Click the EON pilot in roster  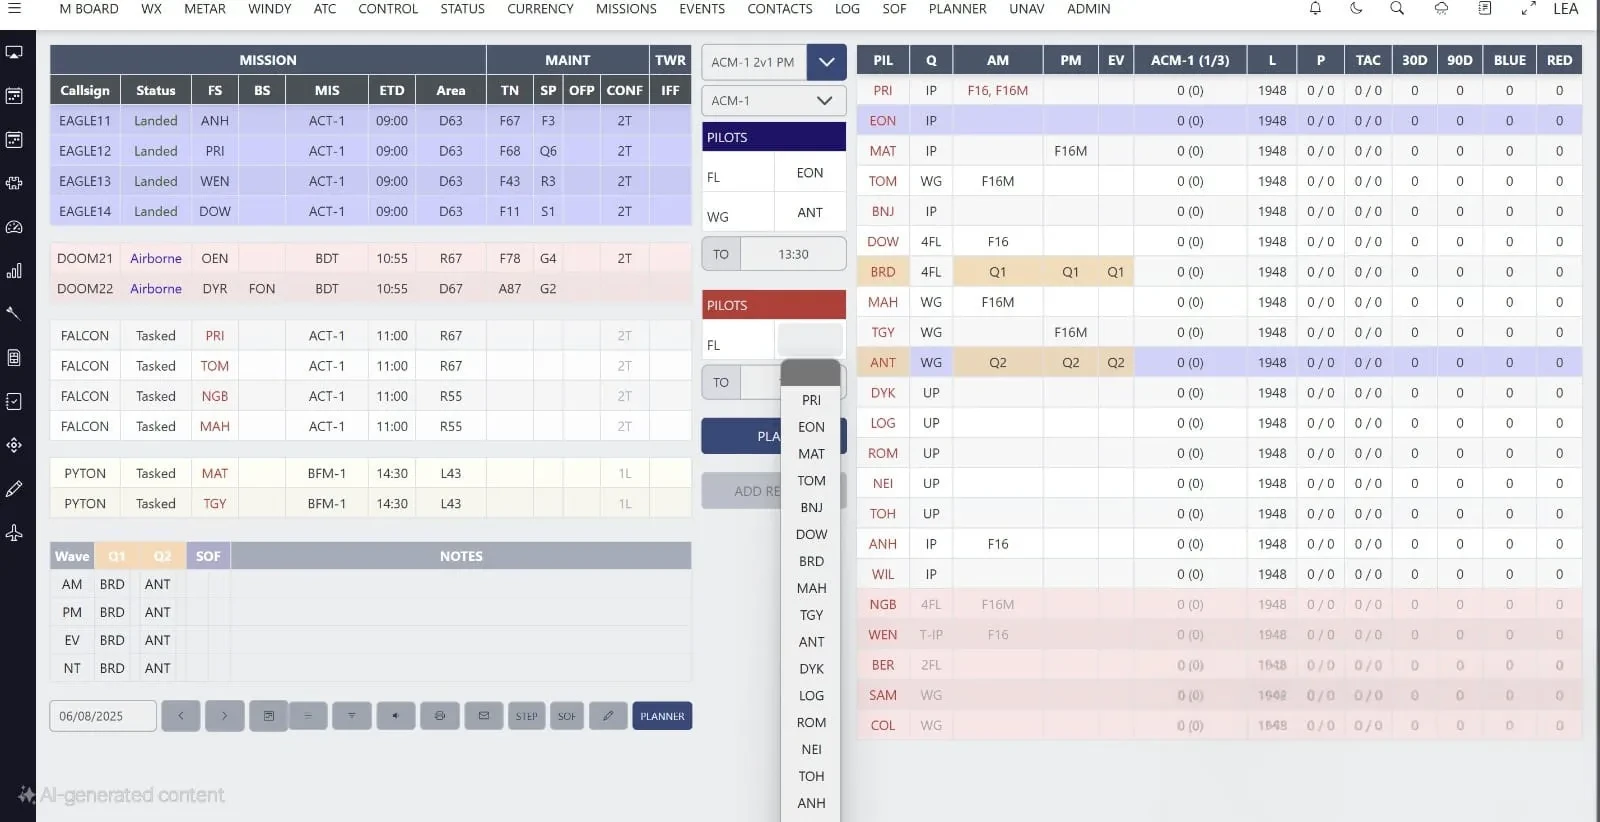(883, 121)
